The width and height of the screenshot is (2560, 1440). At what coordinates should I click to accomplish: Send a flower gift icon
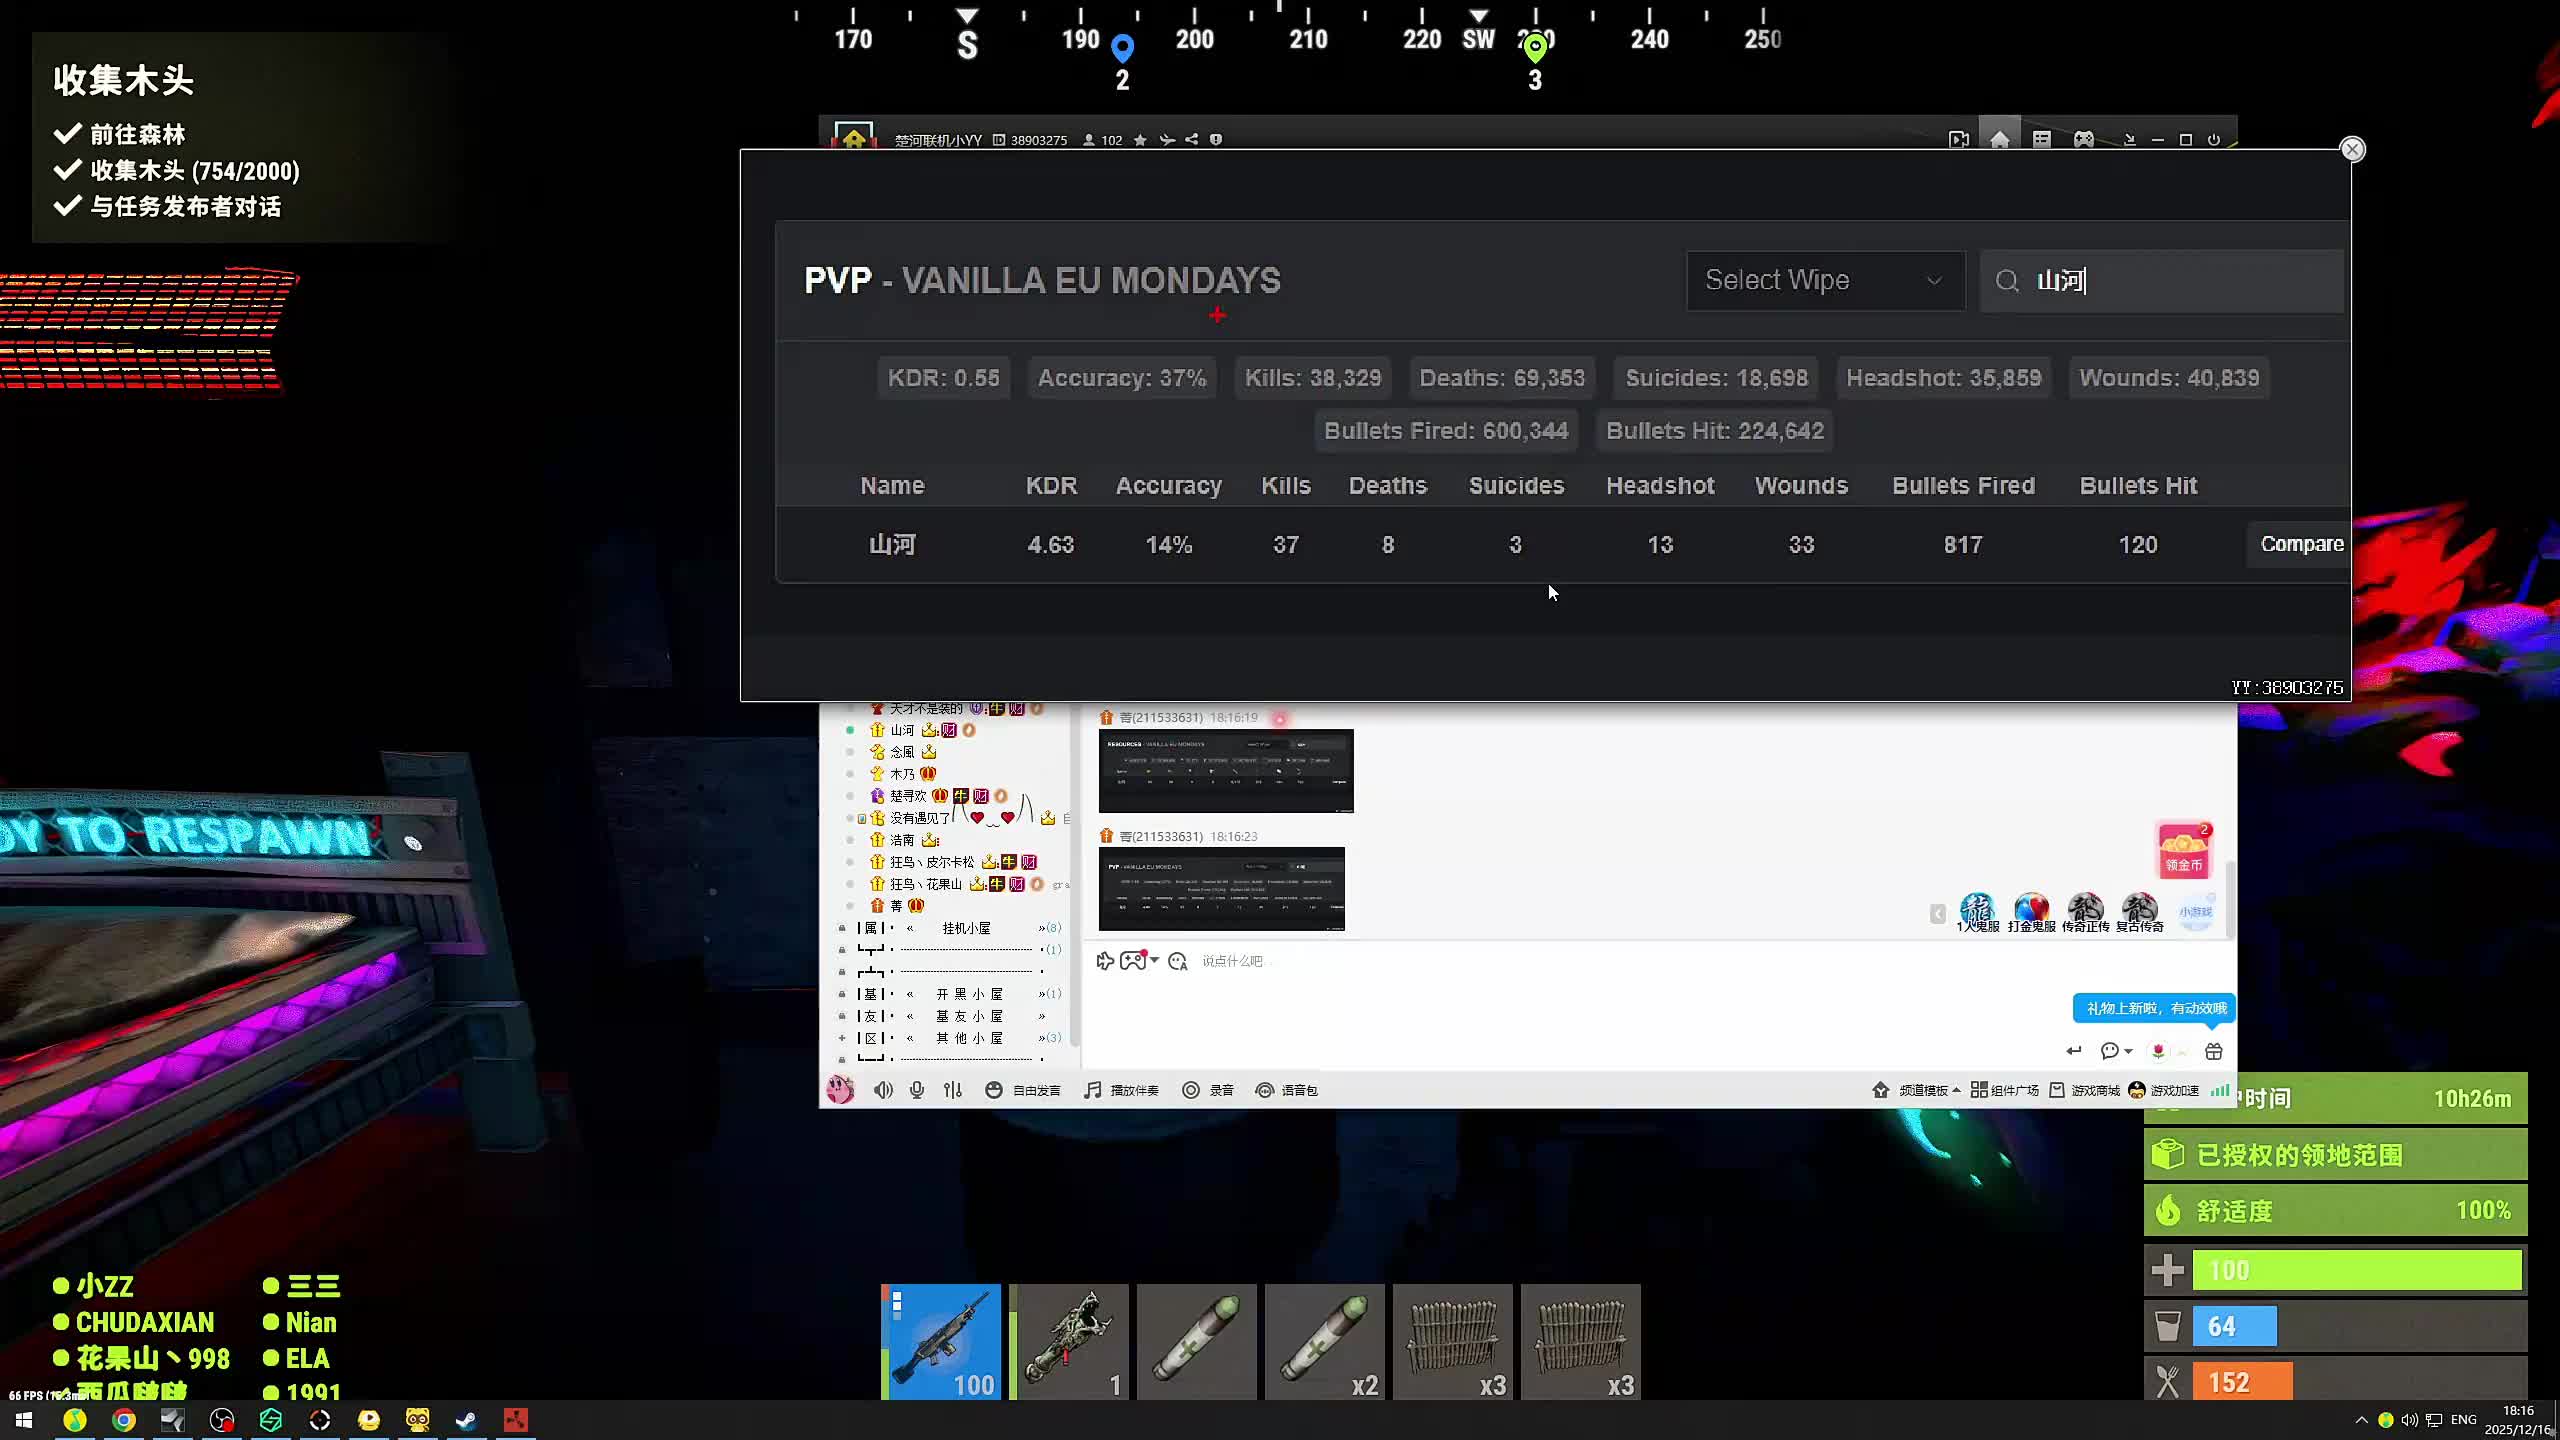[x=2159, y=1051]
